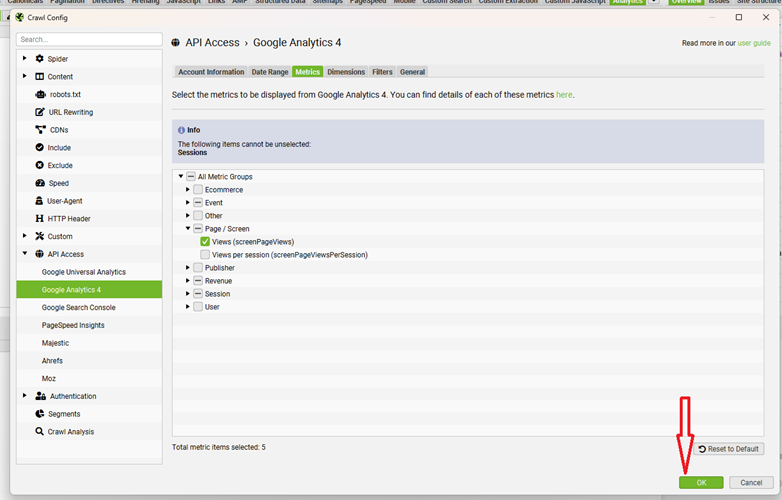
Task: Select PageSpeed Insights in sidebar
Action: 89,325
